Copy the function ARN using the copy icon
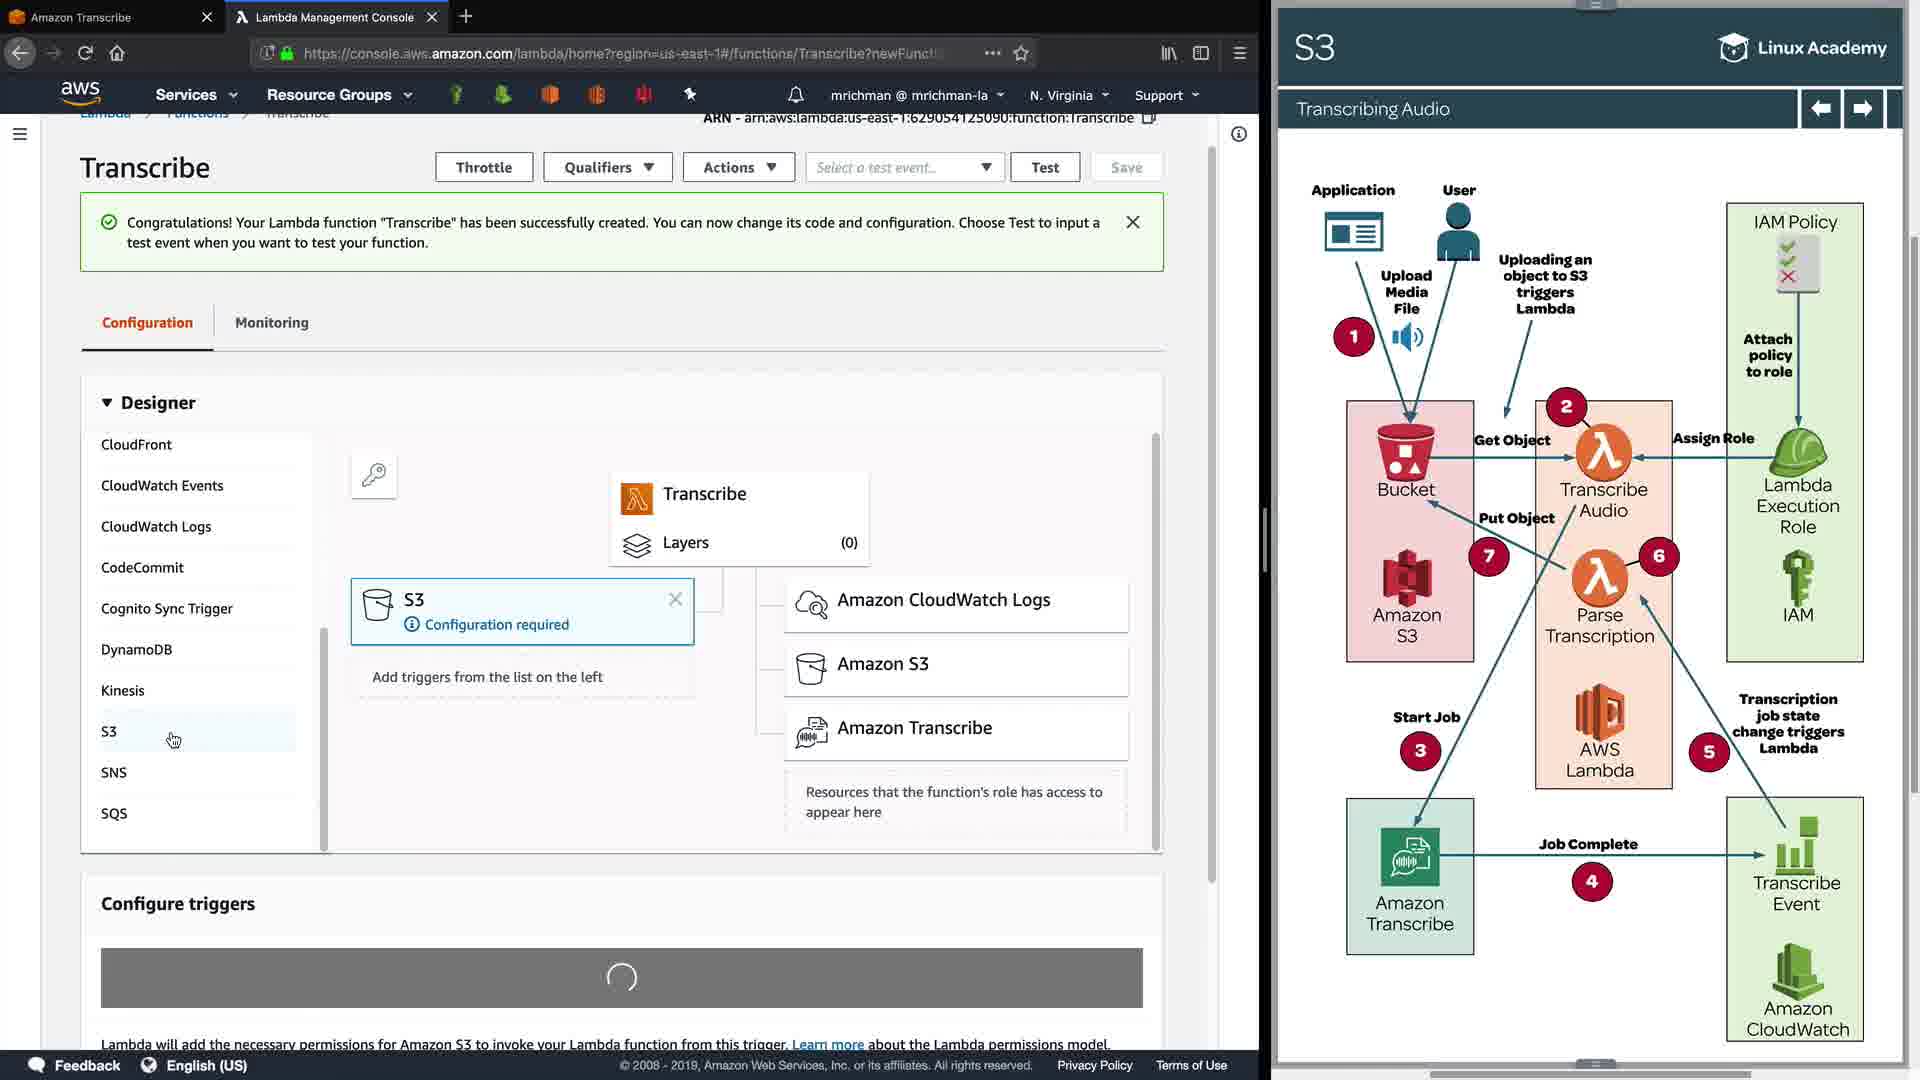The width and height of the screenshot is (1920, 1080). click(1149, 118)
